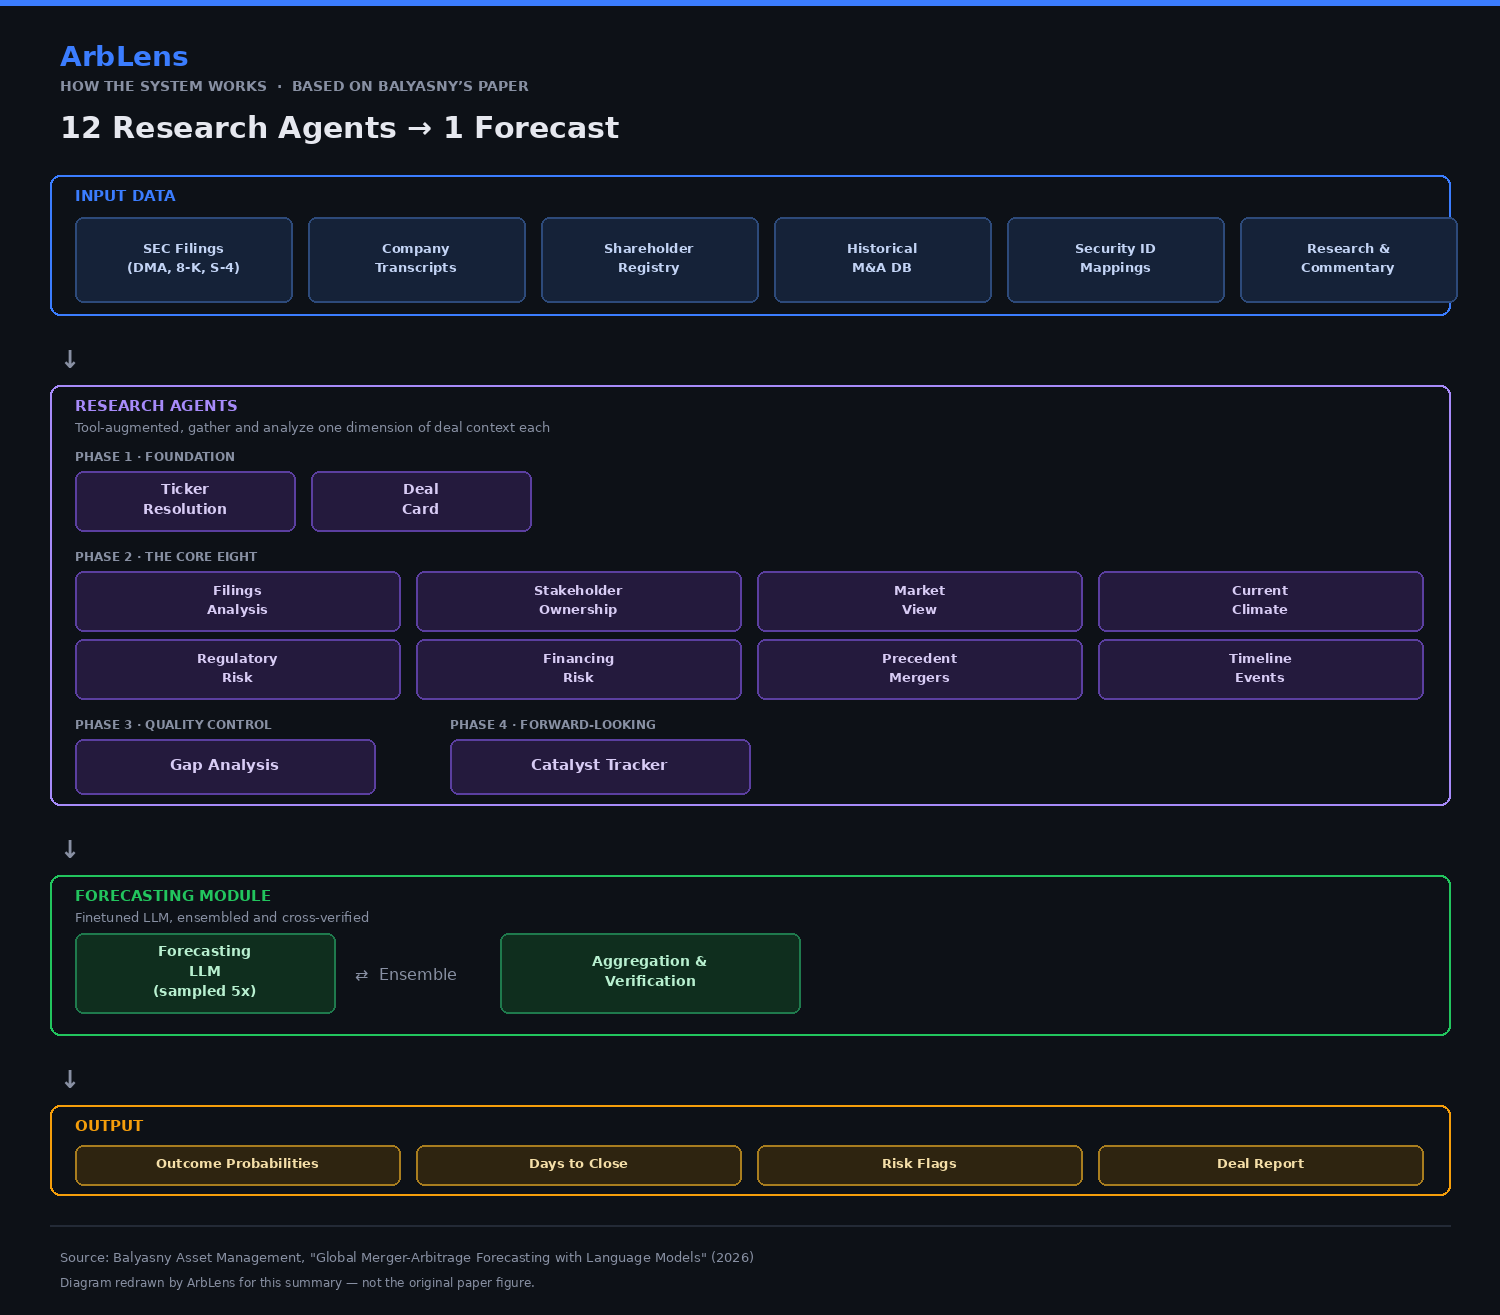Image resolution: width=1500 pixels, height=1315 pixels.
Task: Click the ArbLens logo title
Action: tap(124, 57)
